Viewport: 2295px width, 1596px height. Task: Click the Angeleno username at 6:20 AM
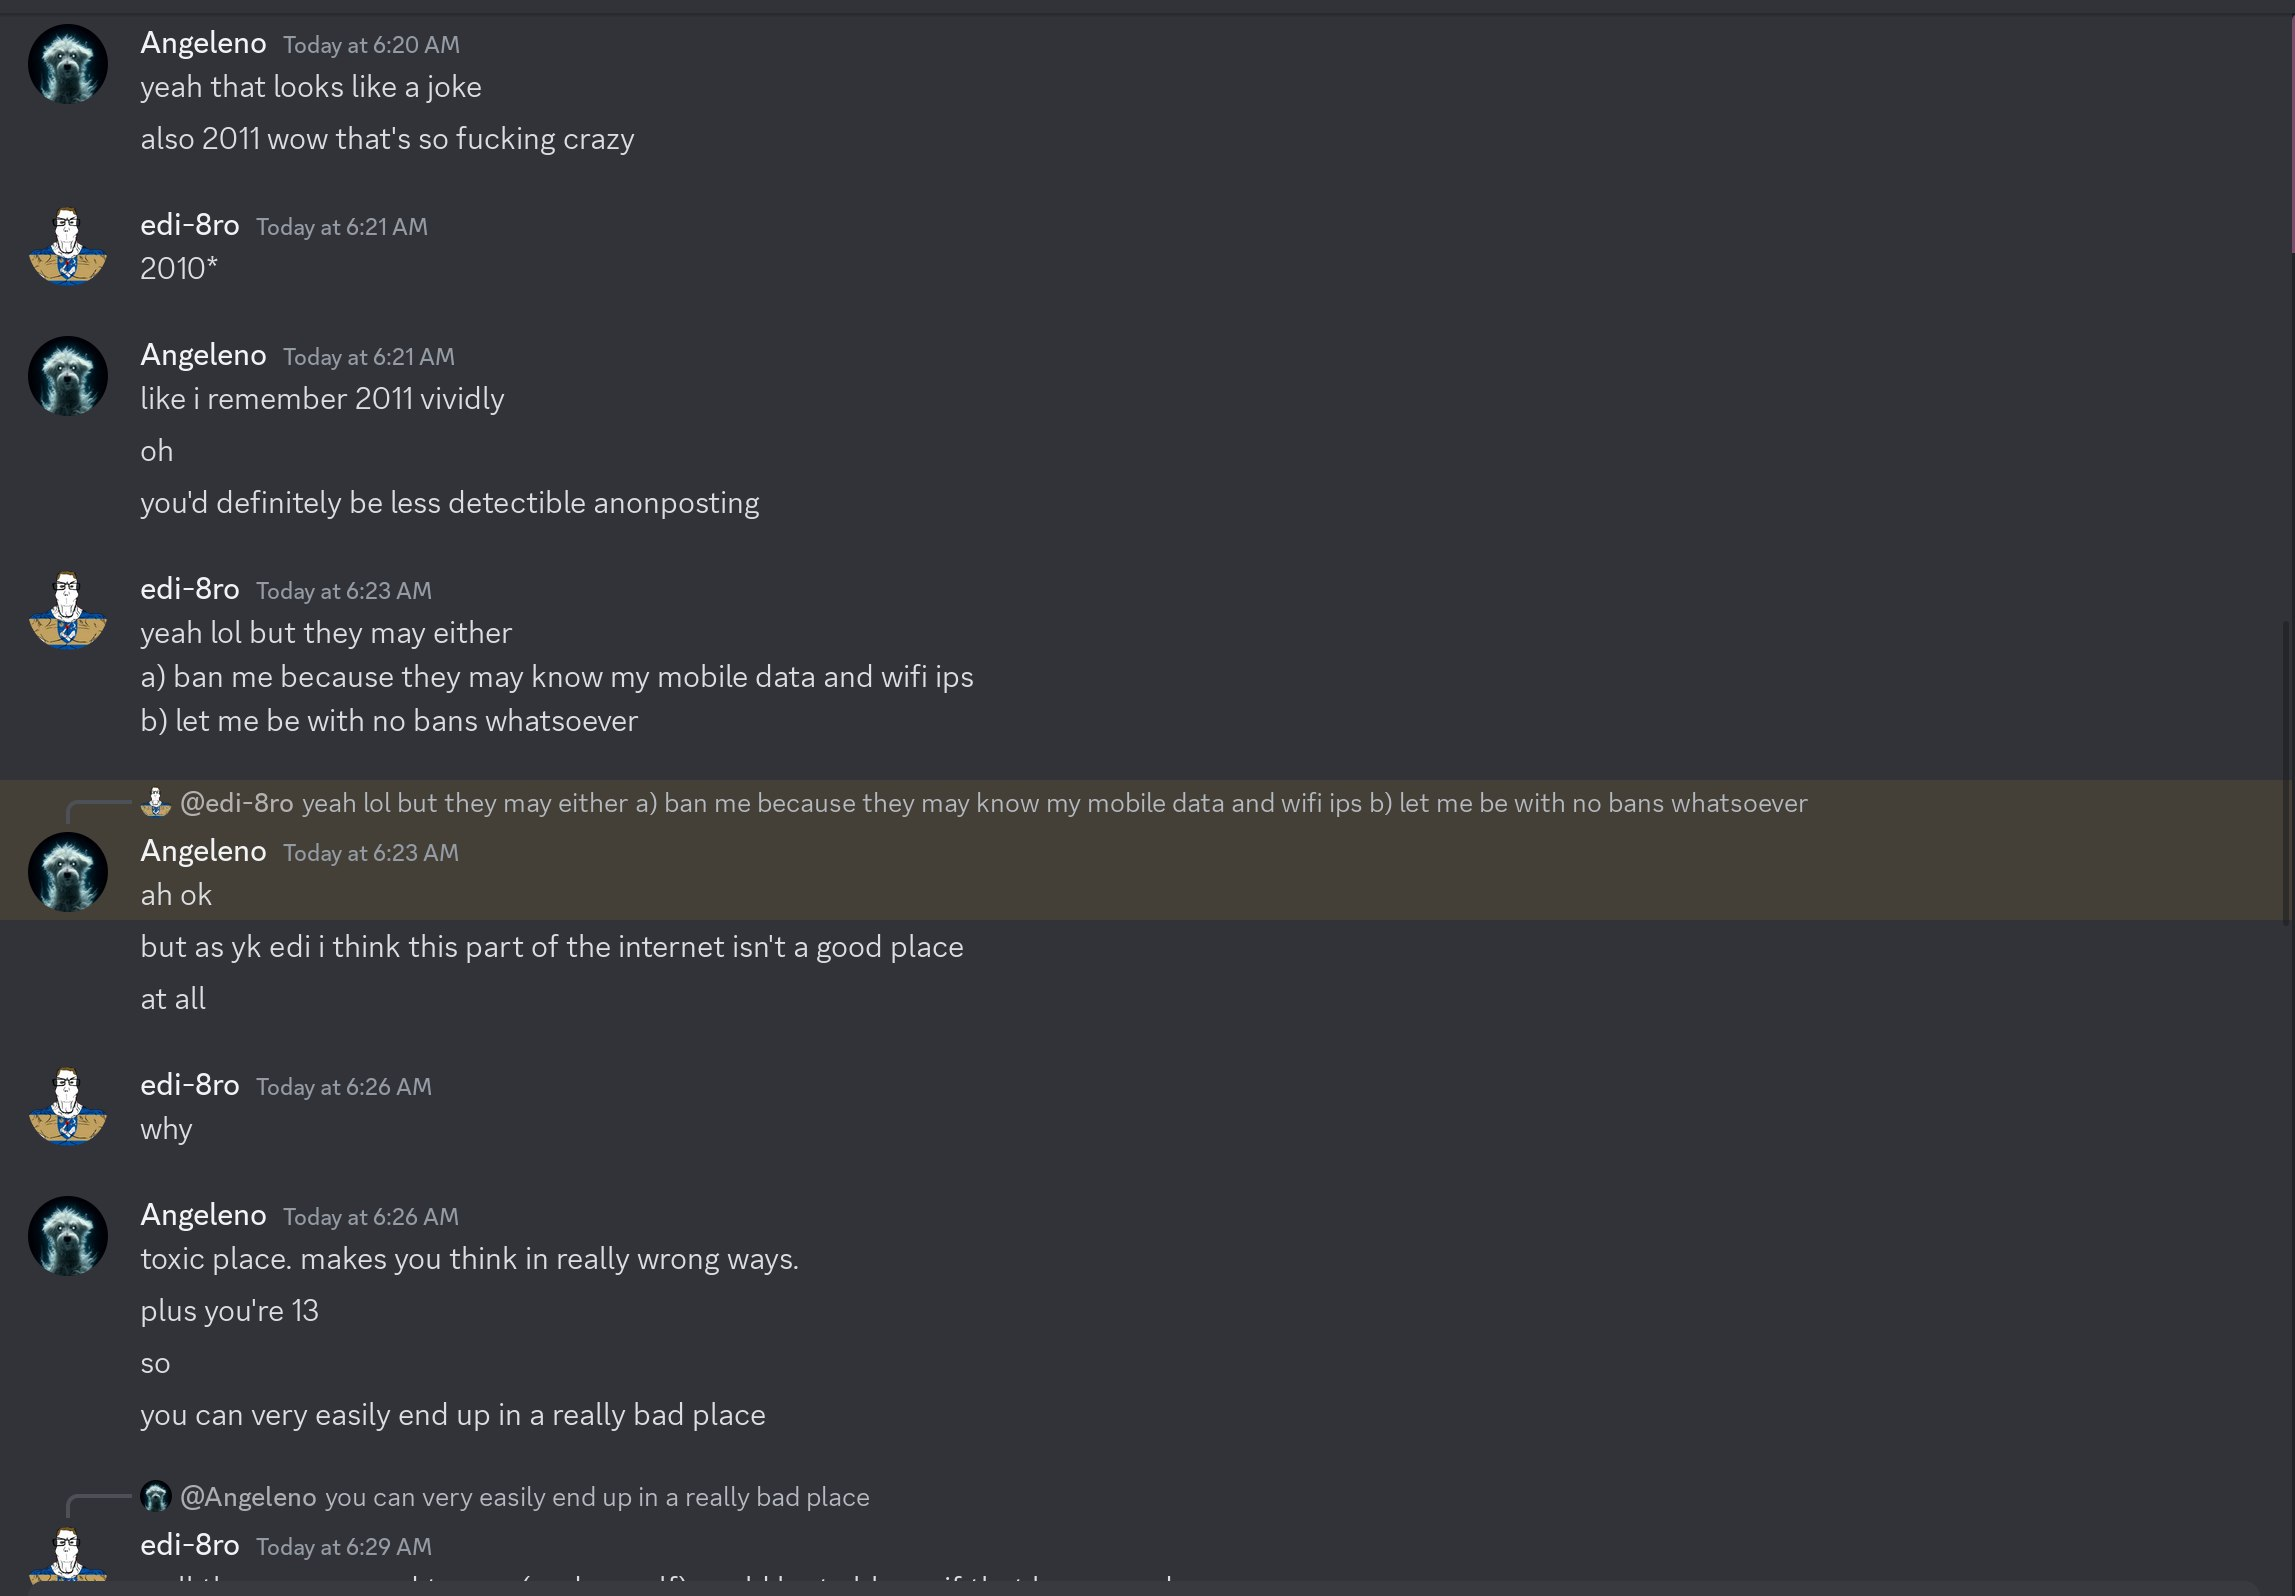coord(203,43)
